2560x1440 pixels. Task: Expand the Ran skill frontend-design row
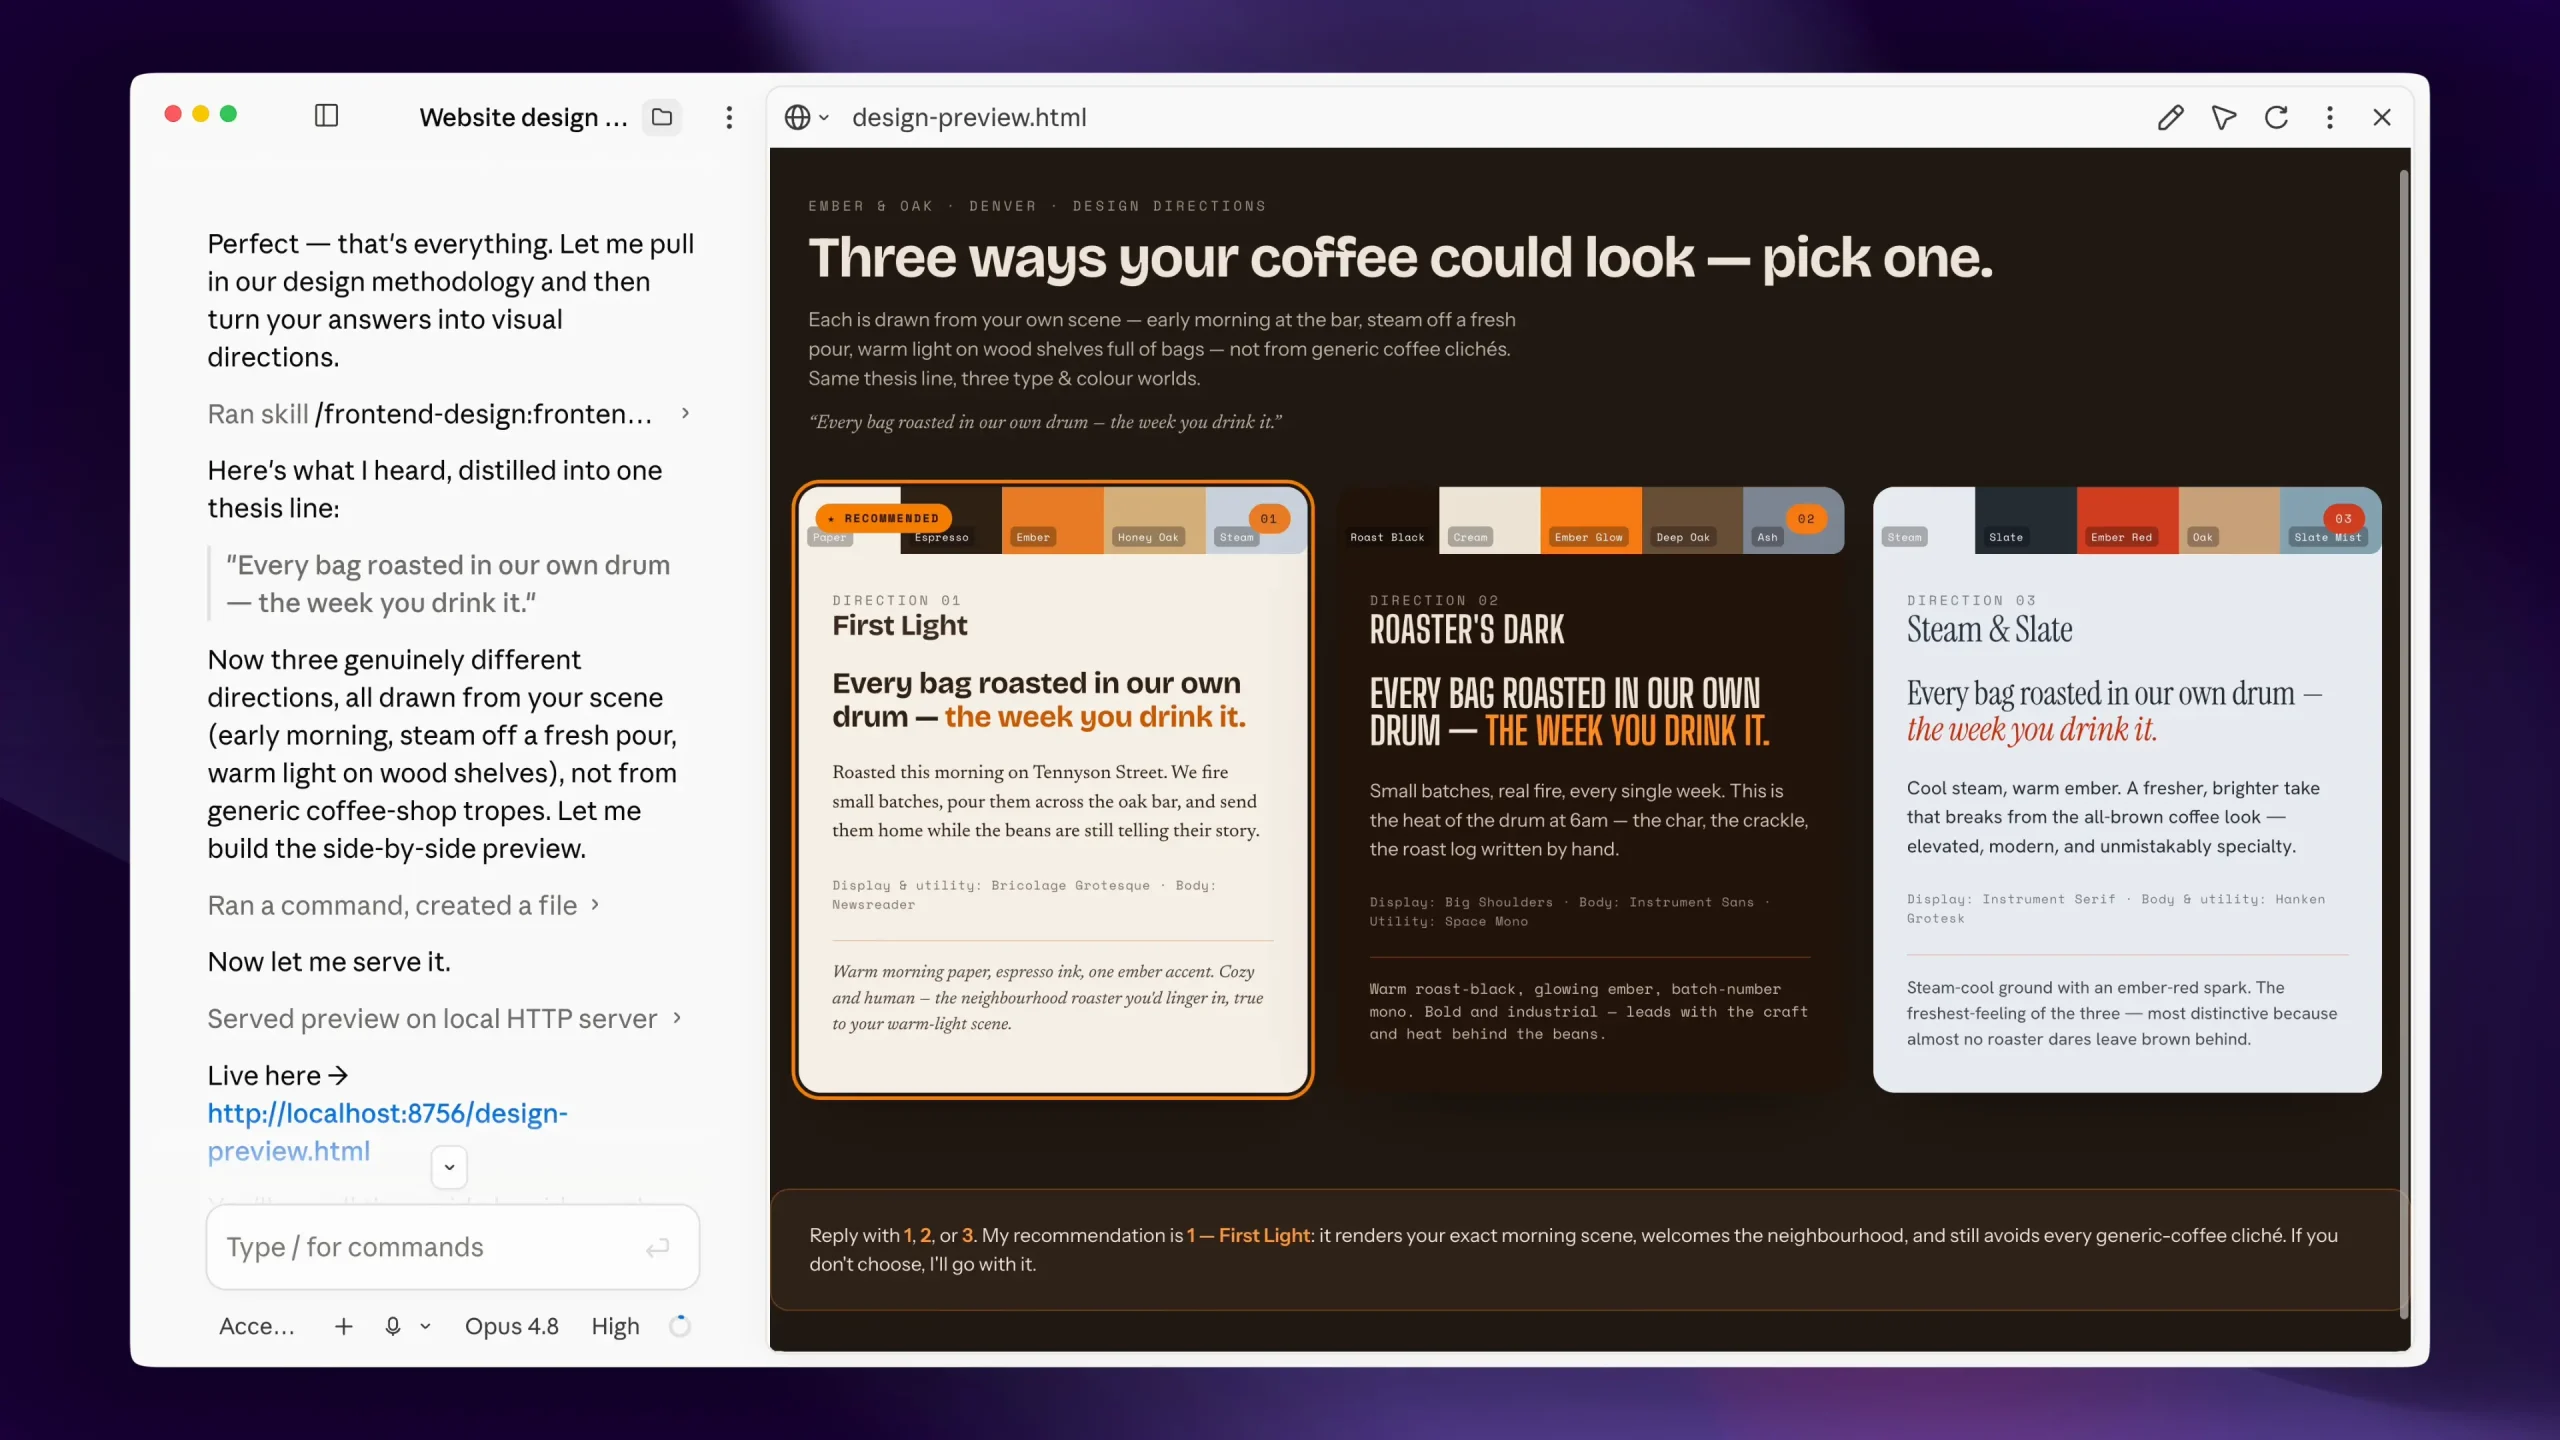448,414
